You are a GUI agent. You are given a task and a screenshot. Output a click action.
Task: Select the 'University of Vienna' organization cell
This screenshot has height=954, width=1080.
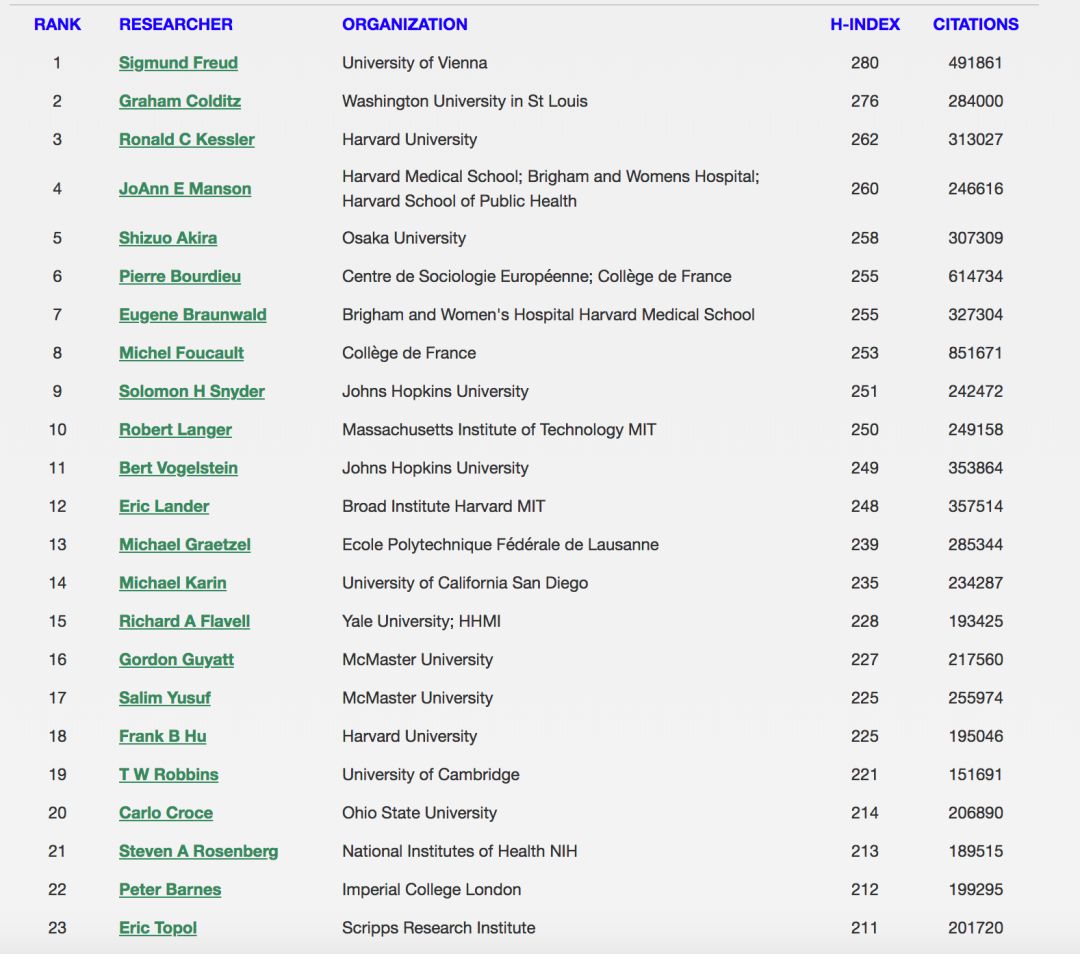(415, 63)
